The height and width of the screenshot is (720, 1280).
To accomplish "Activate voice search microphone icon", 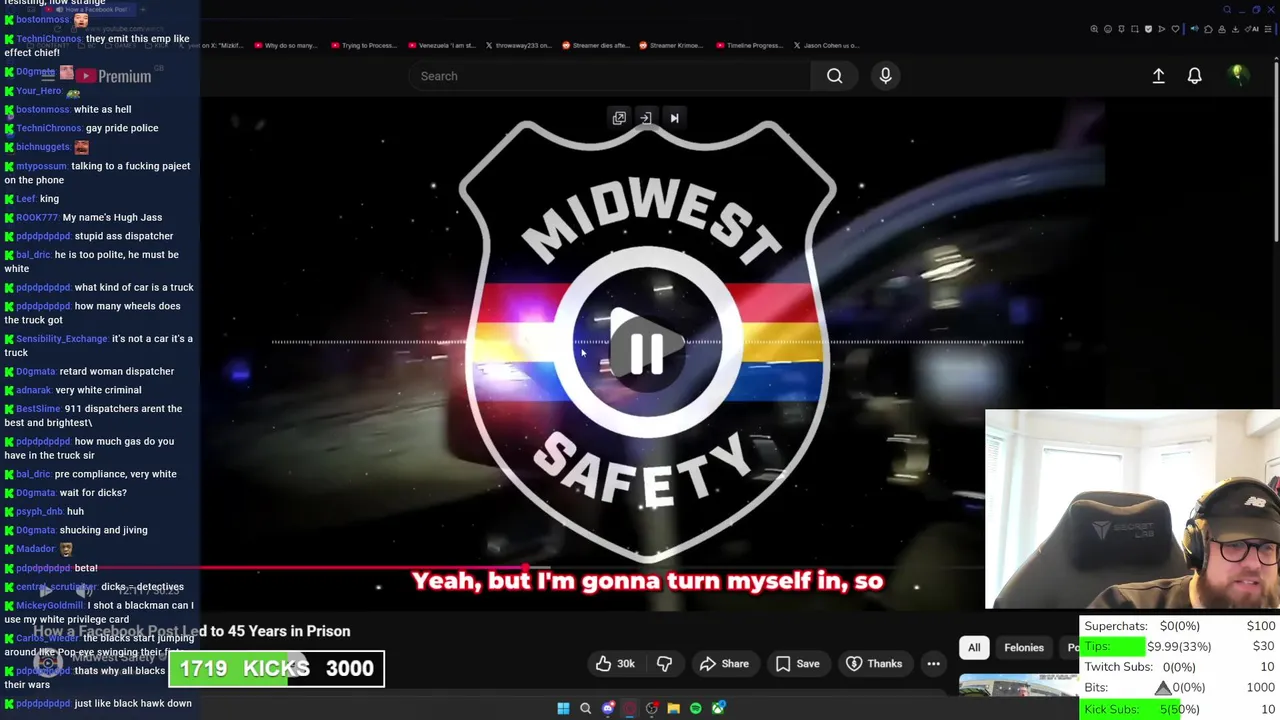I will (x=885, y=76).
